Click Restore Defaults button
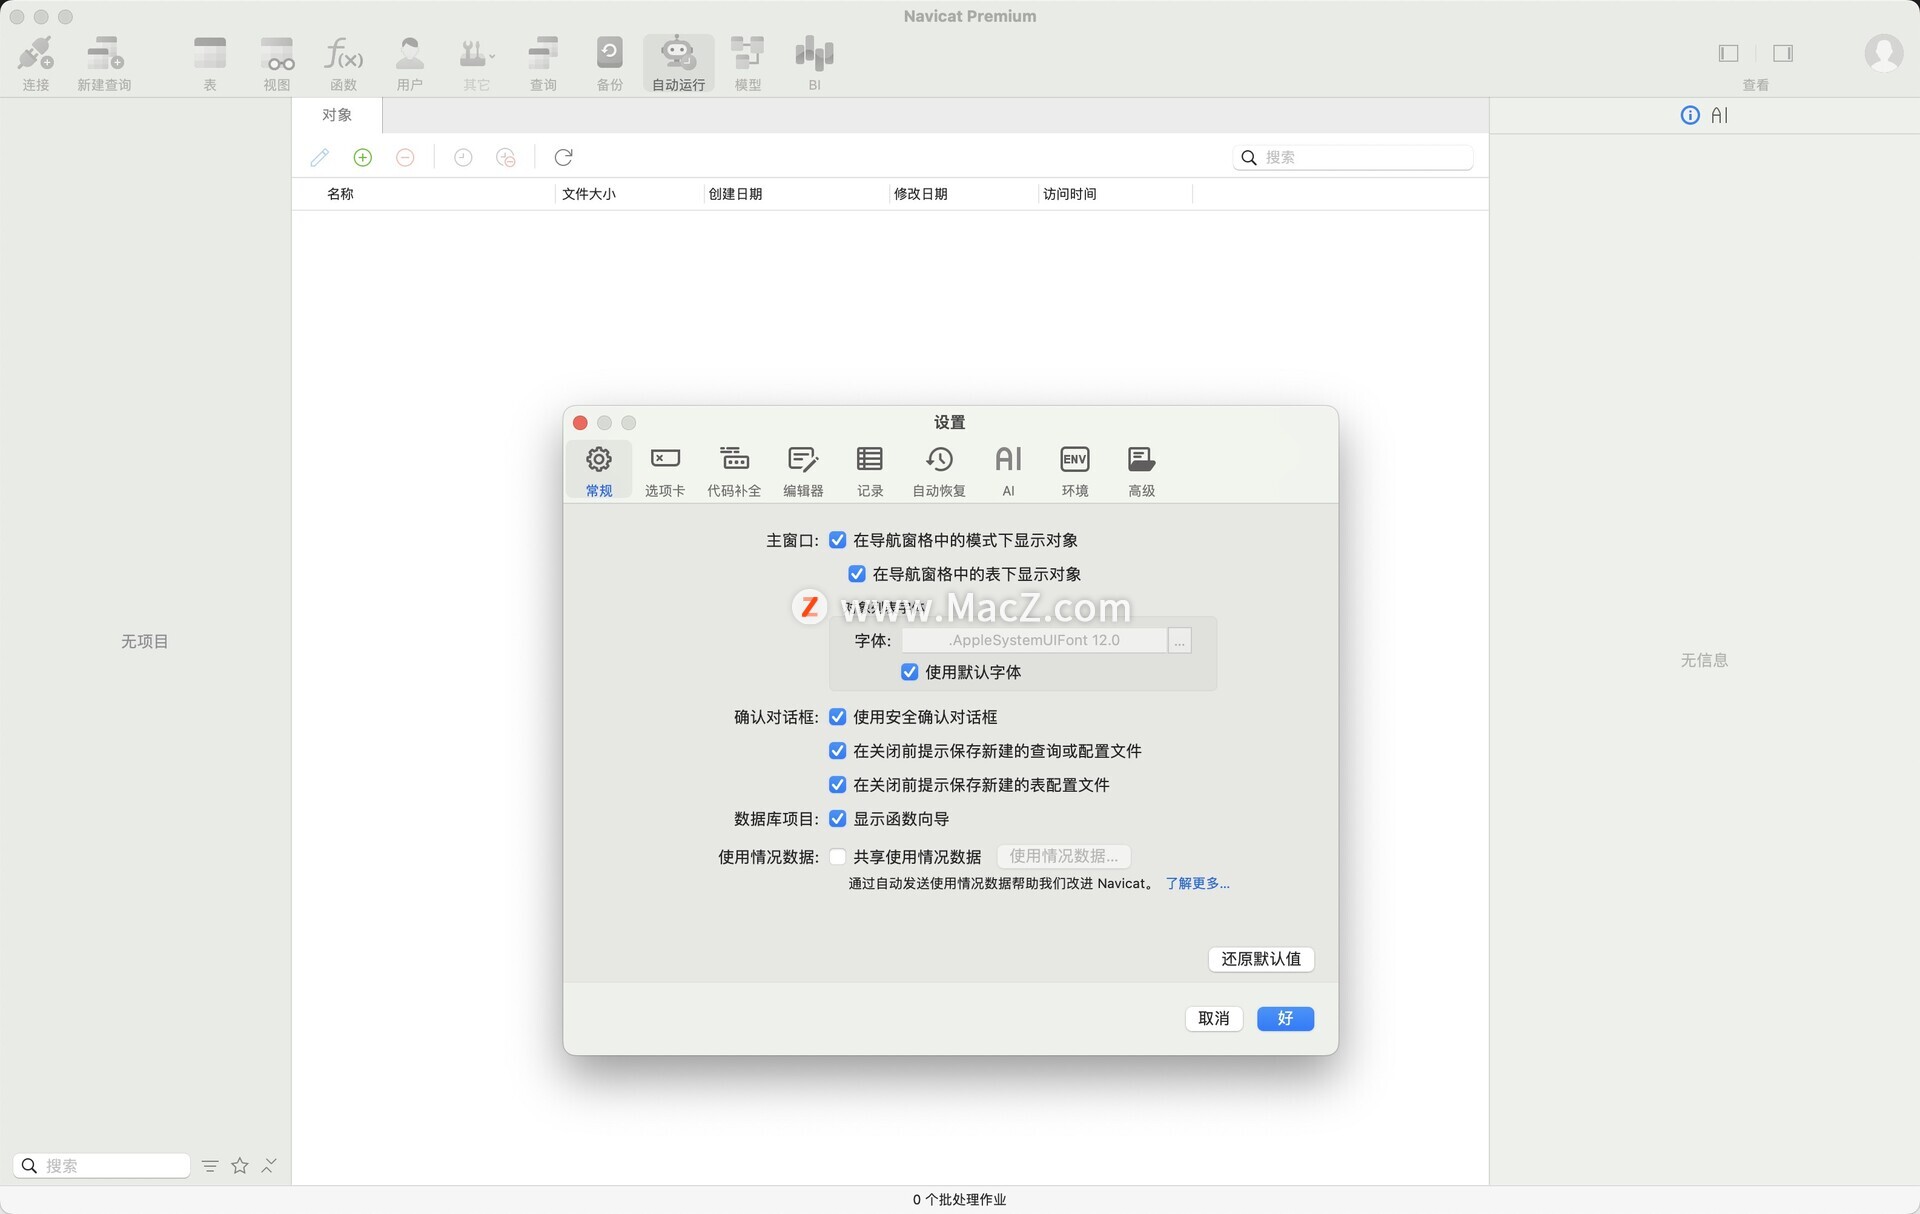The height and width of the screenshot is (1214, 1920). (x=1261, y=959)
